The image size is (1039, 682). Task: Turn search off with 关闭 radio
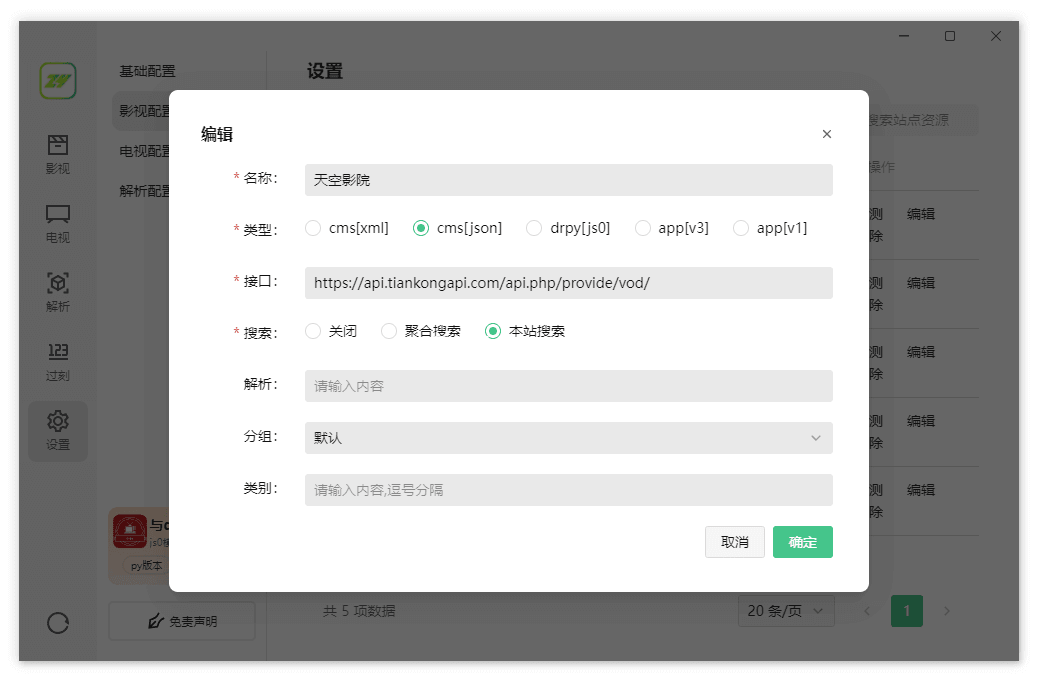point(314,331)
